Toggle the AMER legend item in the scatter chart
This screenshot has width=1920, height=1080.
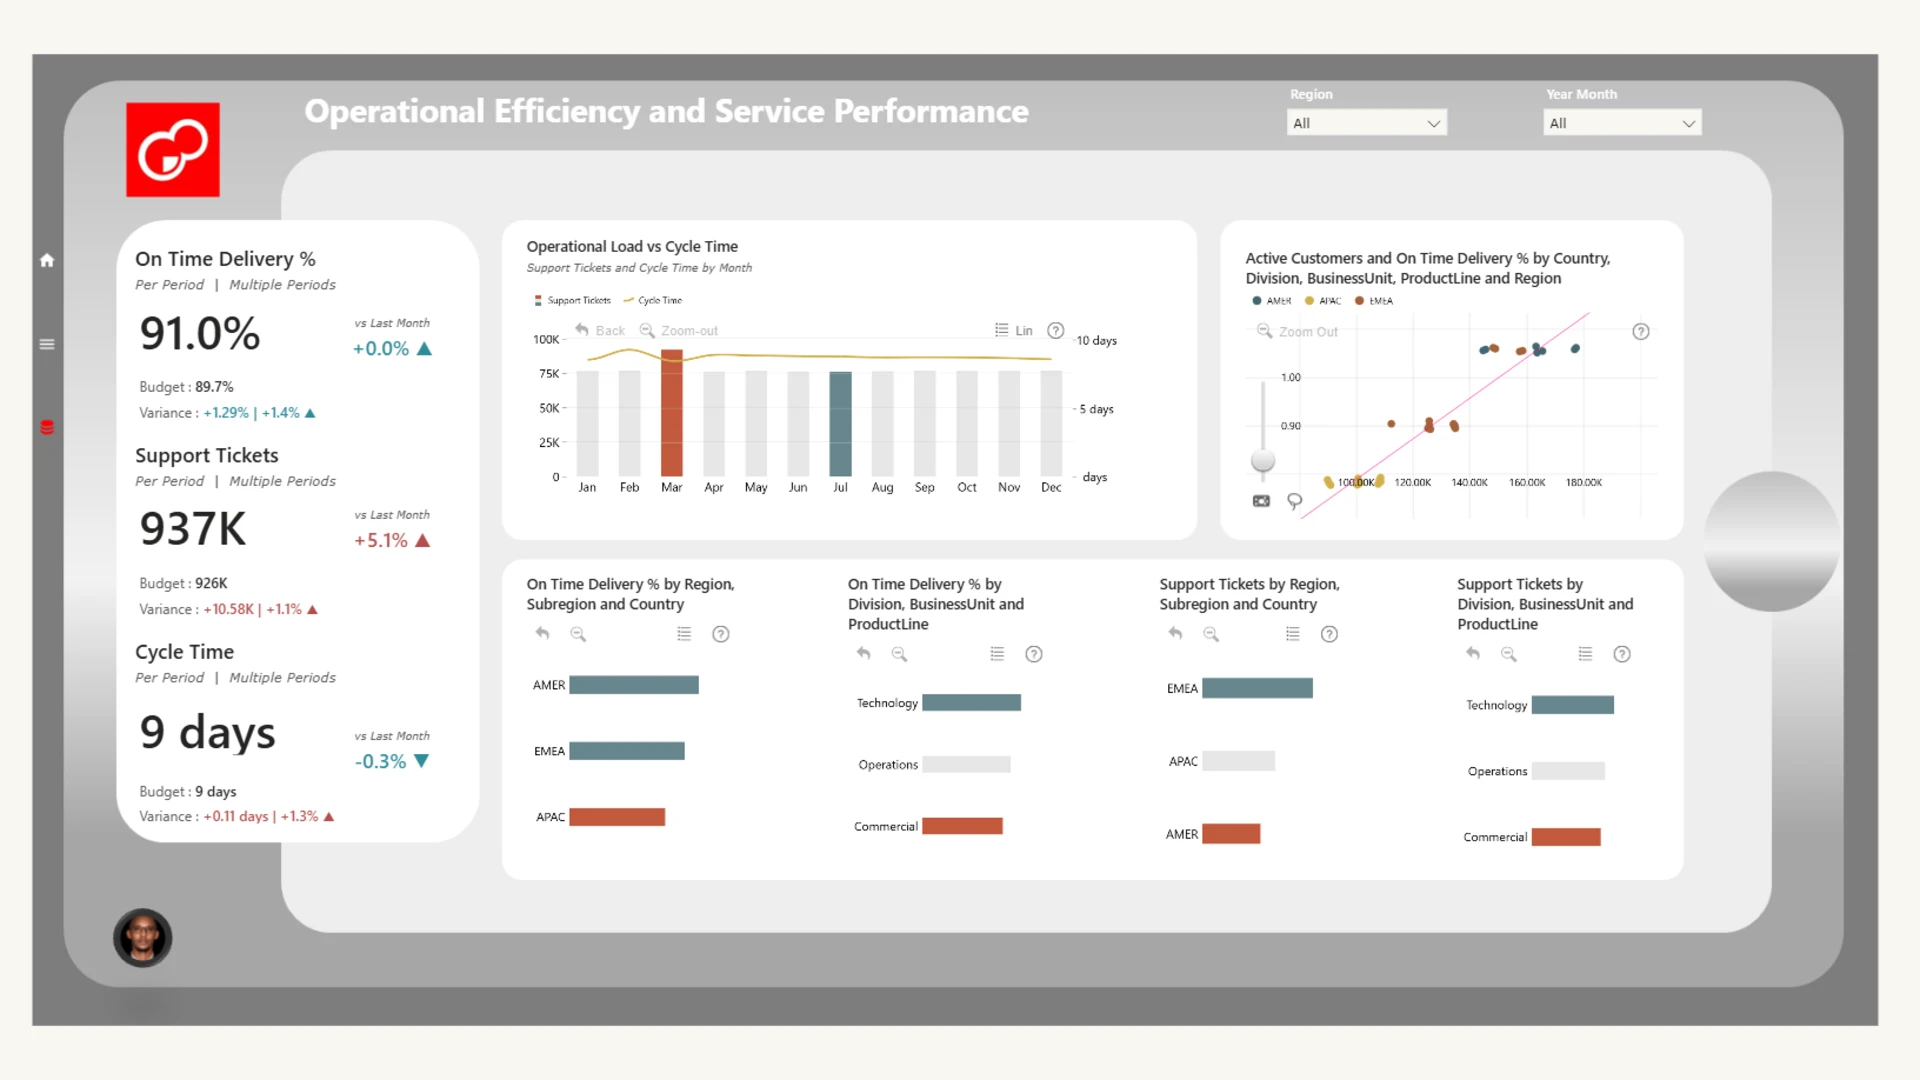[x=1272, y=301]
